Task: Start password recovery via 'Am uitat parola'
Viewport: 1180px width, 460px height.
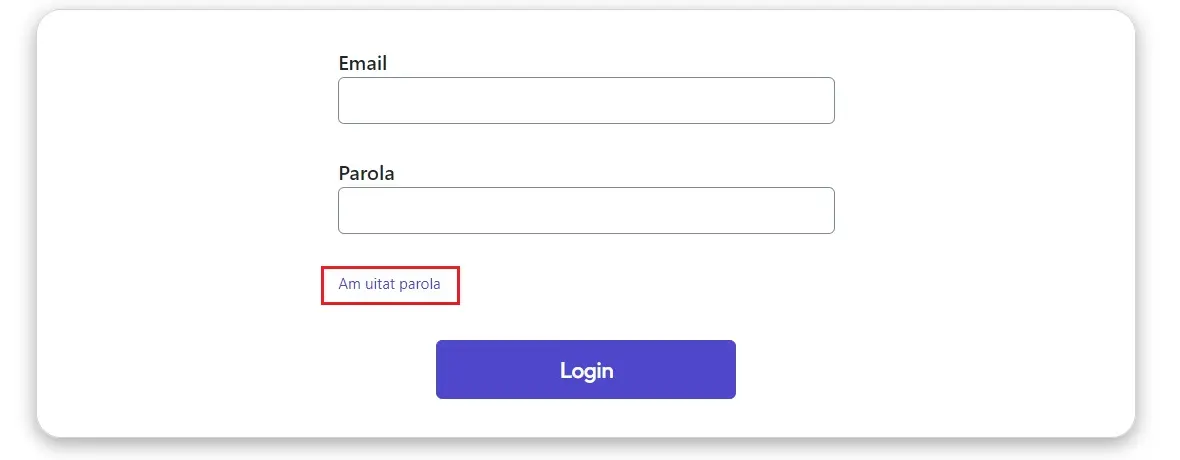Action: click(x=389, y=284)
